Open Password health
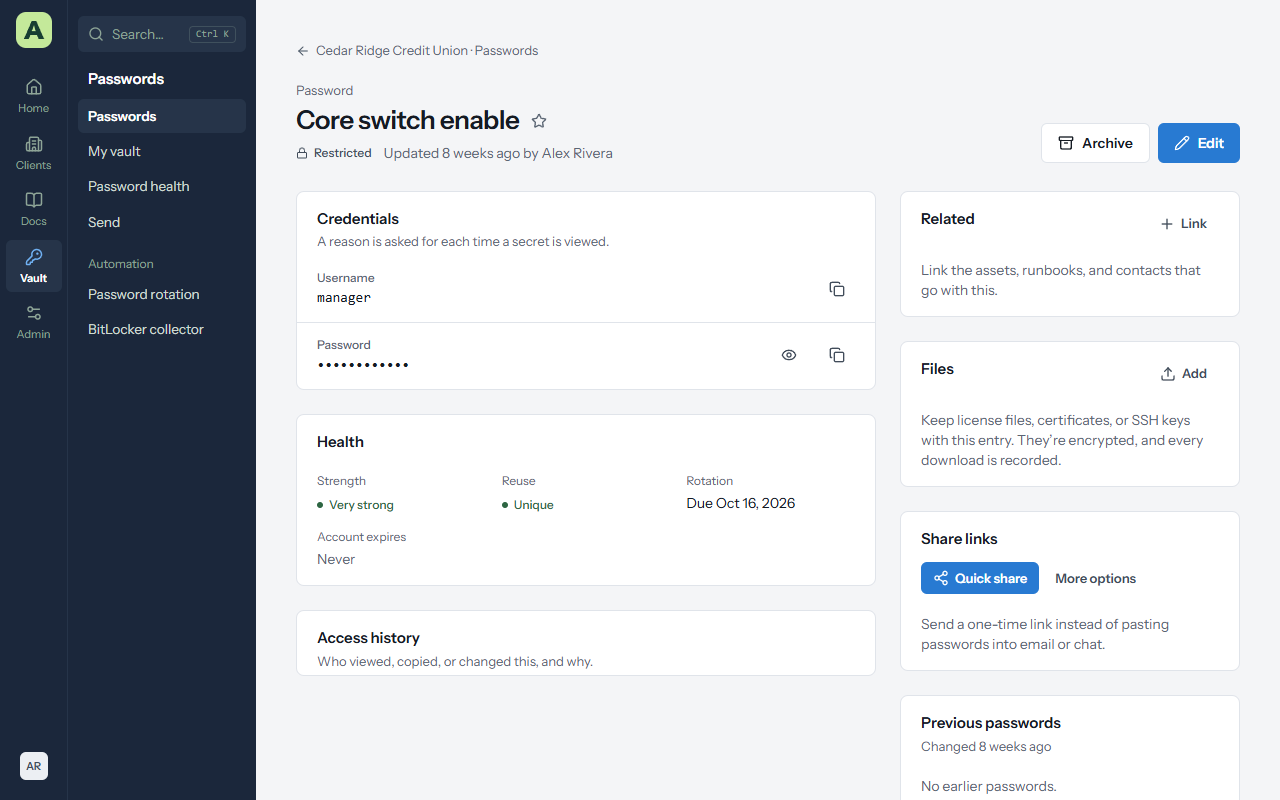 click(162, 186)
